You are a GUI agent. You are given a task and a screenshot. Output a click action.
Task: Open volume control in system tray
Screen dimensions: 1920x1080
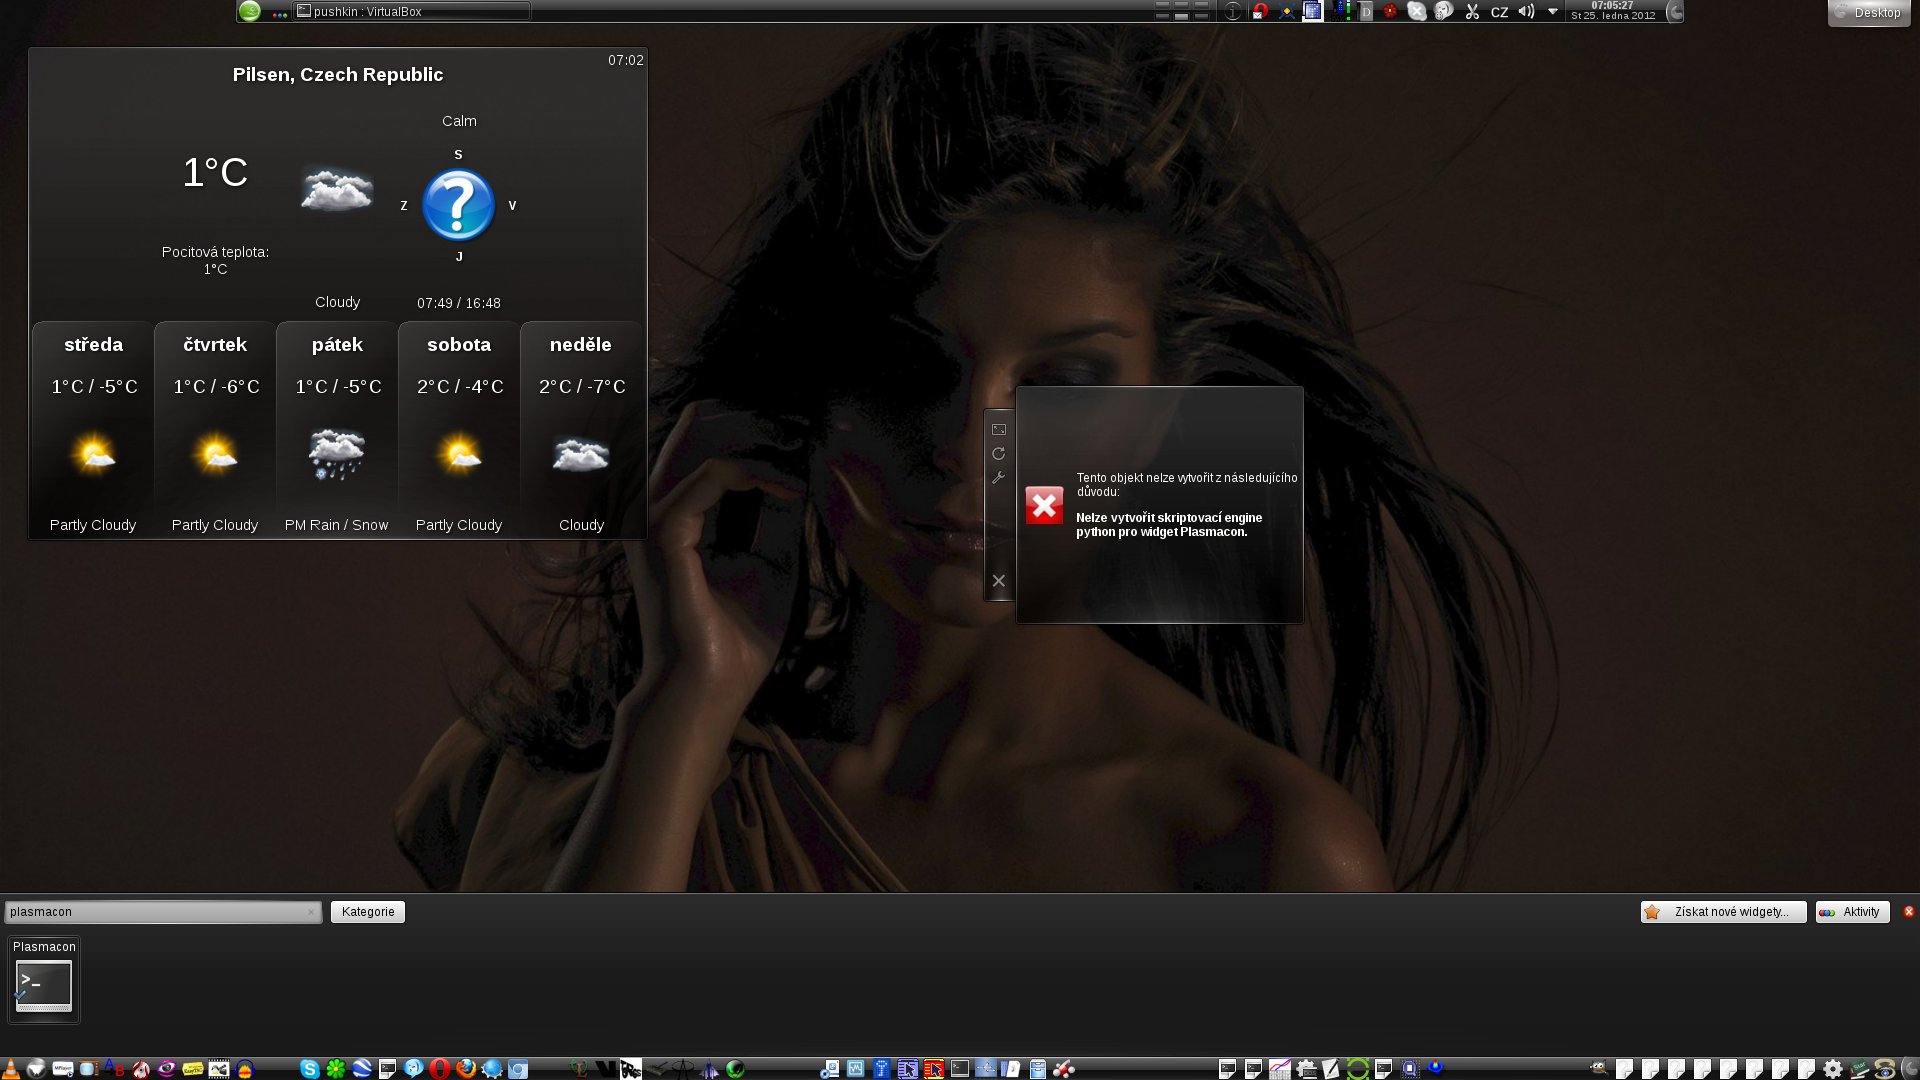1526,12
